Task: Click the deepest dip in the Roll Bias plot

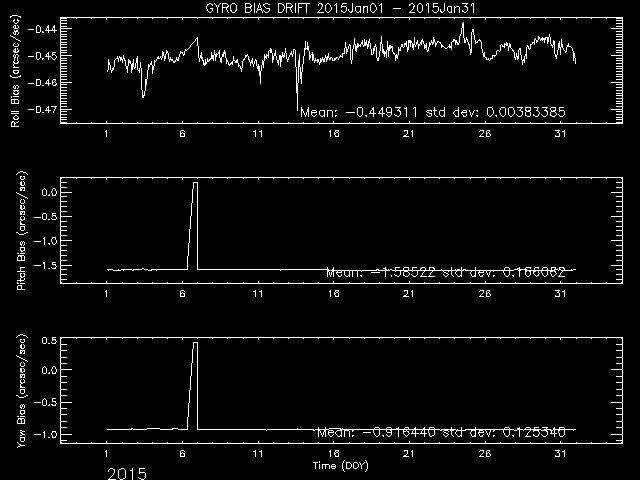Action: 297,110
